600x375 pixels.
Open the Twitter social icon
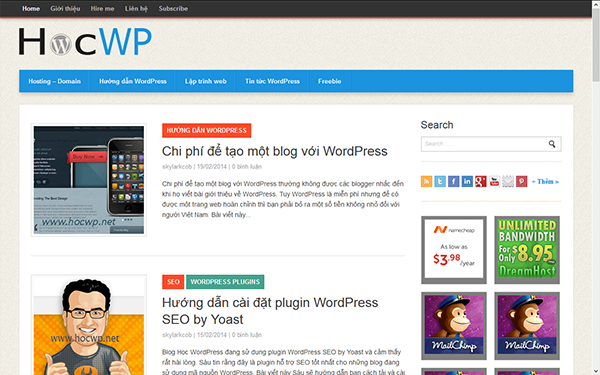click(440, 181)
